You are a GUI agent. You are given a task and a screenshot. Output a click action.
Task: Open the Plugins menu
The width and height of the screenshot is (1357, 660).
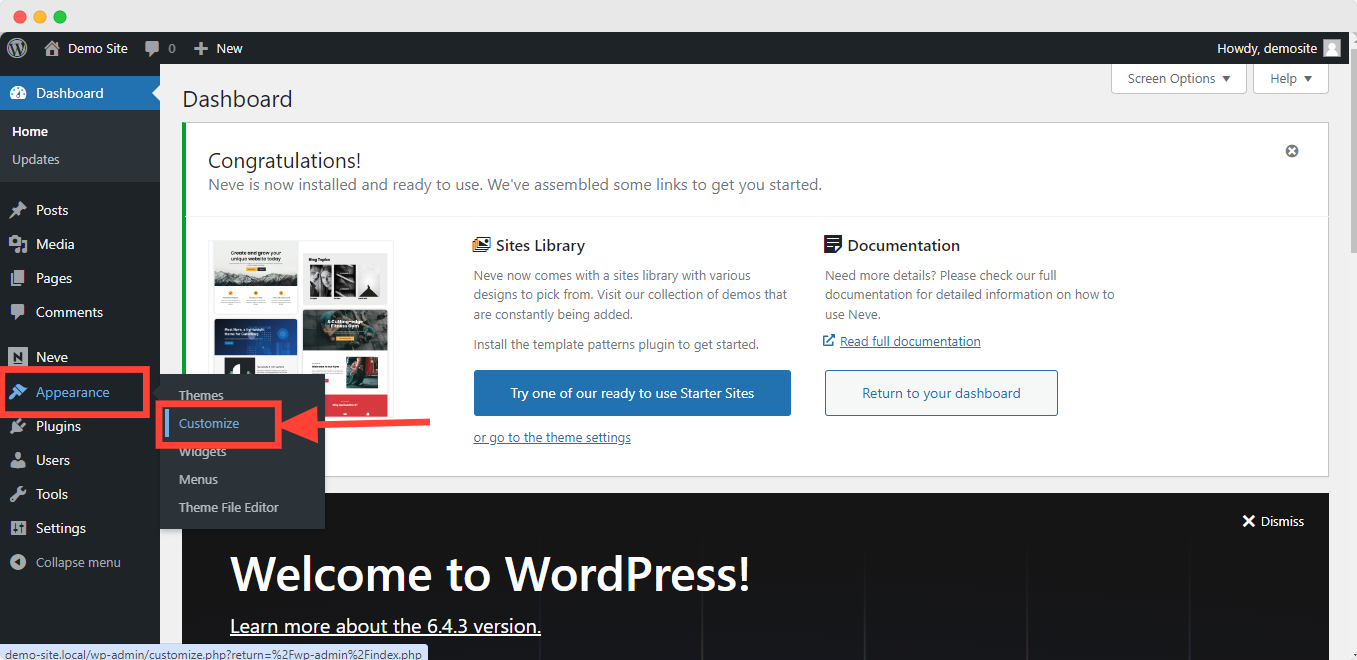coord(80,426)
